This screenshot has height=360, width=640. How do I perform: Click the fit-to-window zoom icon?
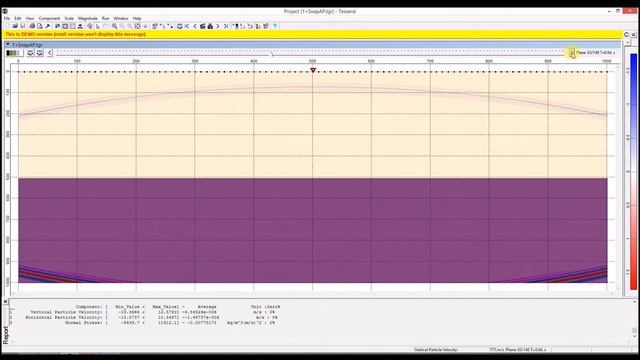[x=138, y=26]
